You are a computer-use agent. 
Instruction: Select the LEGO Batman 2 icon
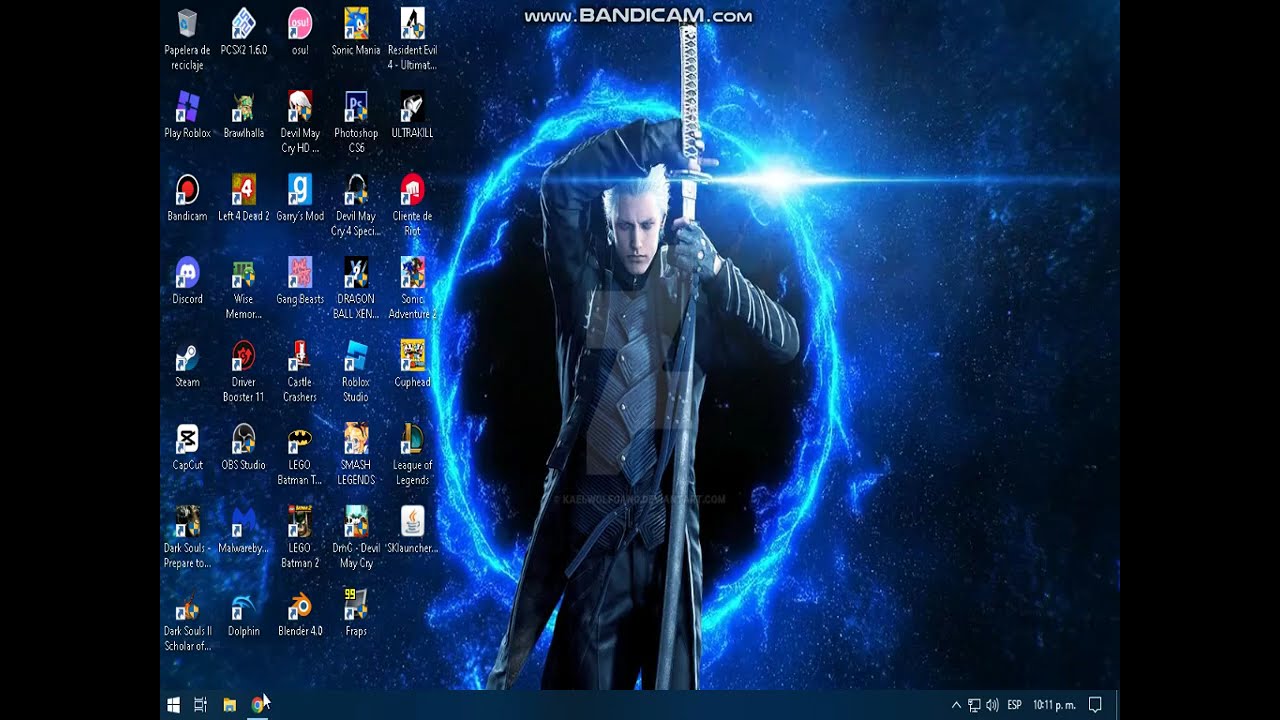point(300,537)
